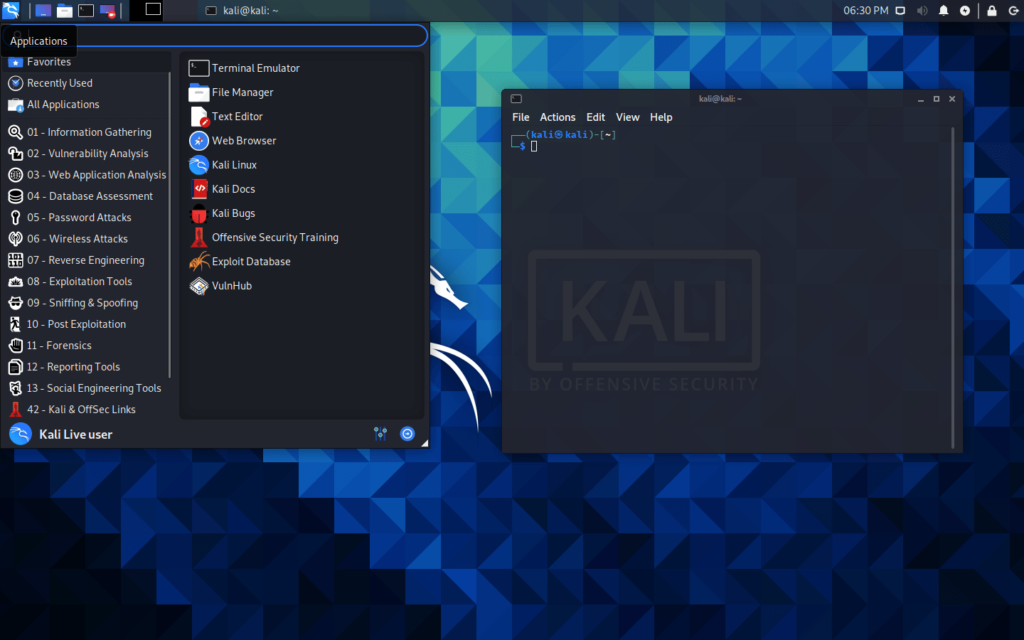Launch the Terminal Emulator
The width and height of the screenshot is (1024, 640).
click(252, 68)
